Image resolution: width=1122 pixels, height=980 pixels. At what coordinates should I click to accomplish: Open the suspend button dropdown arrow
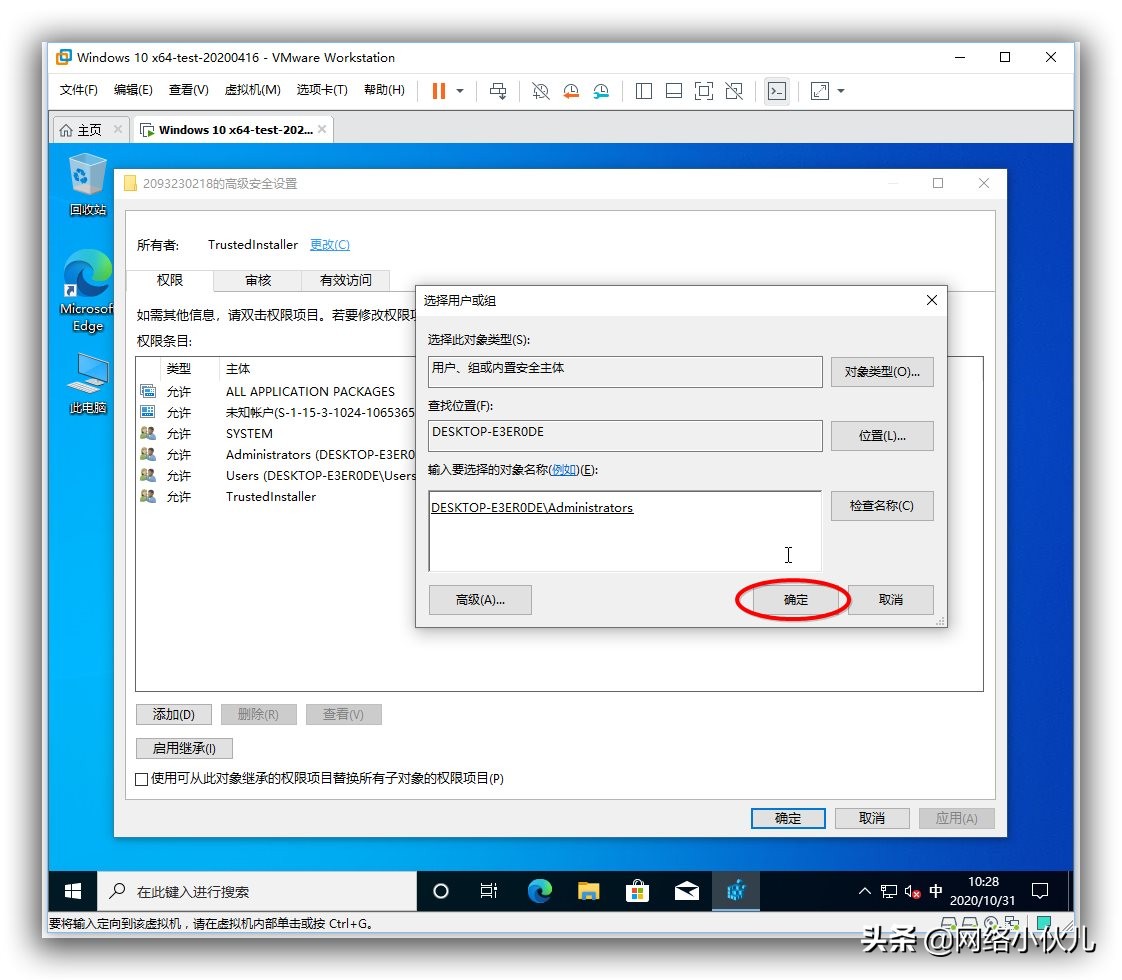click(459, 91)
